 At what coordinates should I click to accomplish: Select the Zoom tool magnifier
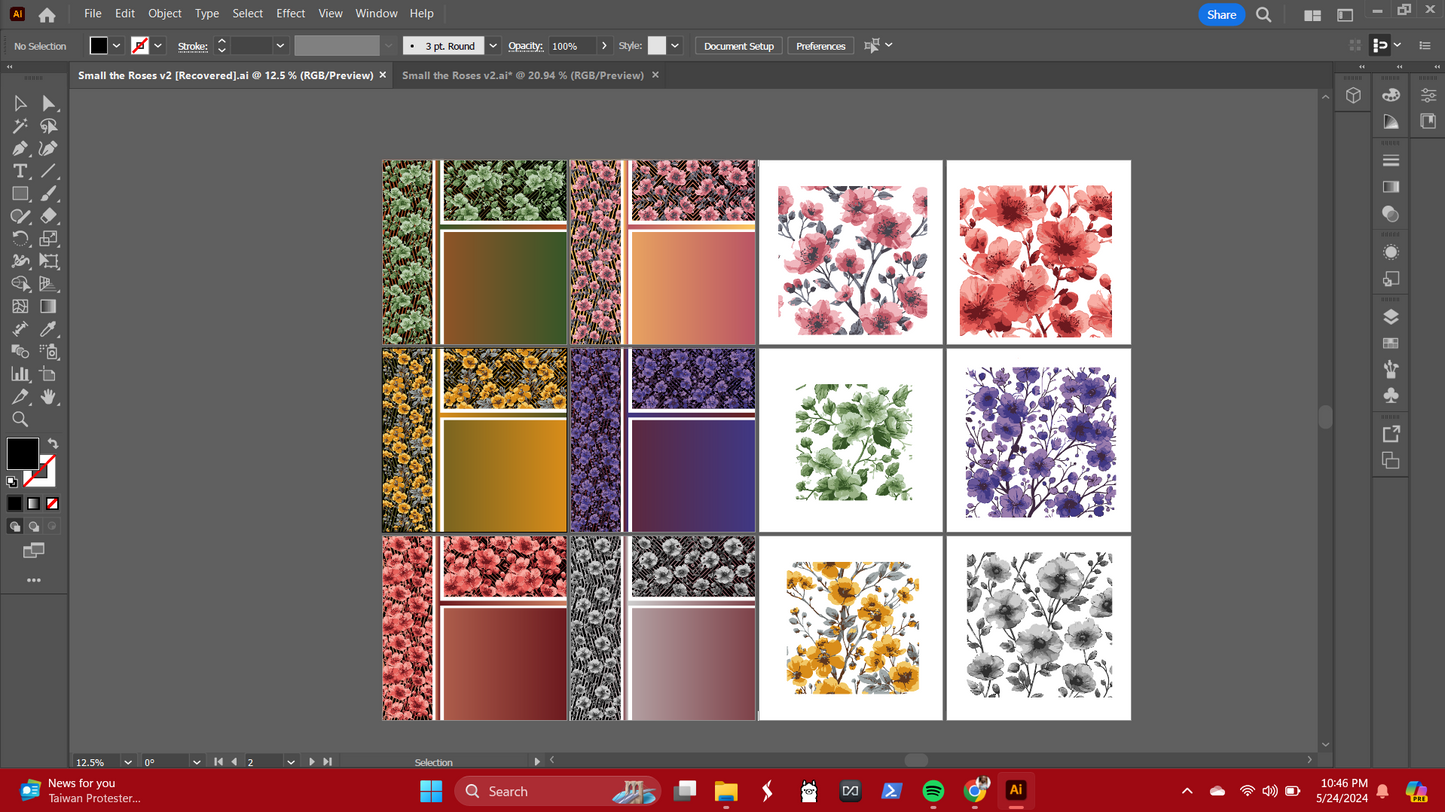(20, 420)
